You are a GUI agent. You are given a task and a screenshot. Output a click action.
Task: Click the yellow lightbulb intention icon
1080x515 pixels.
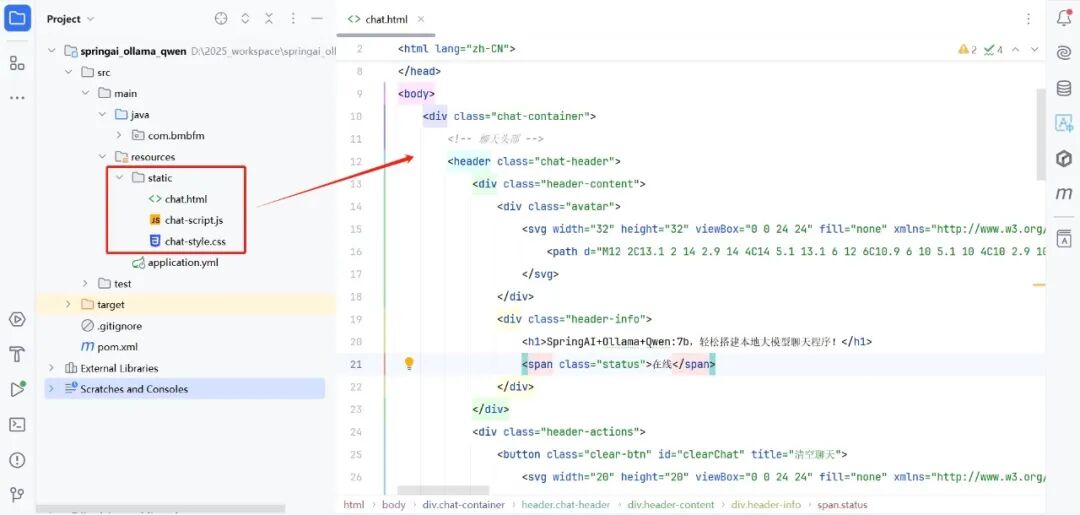pyautogui.click(x=409, y=363)
